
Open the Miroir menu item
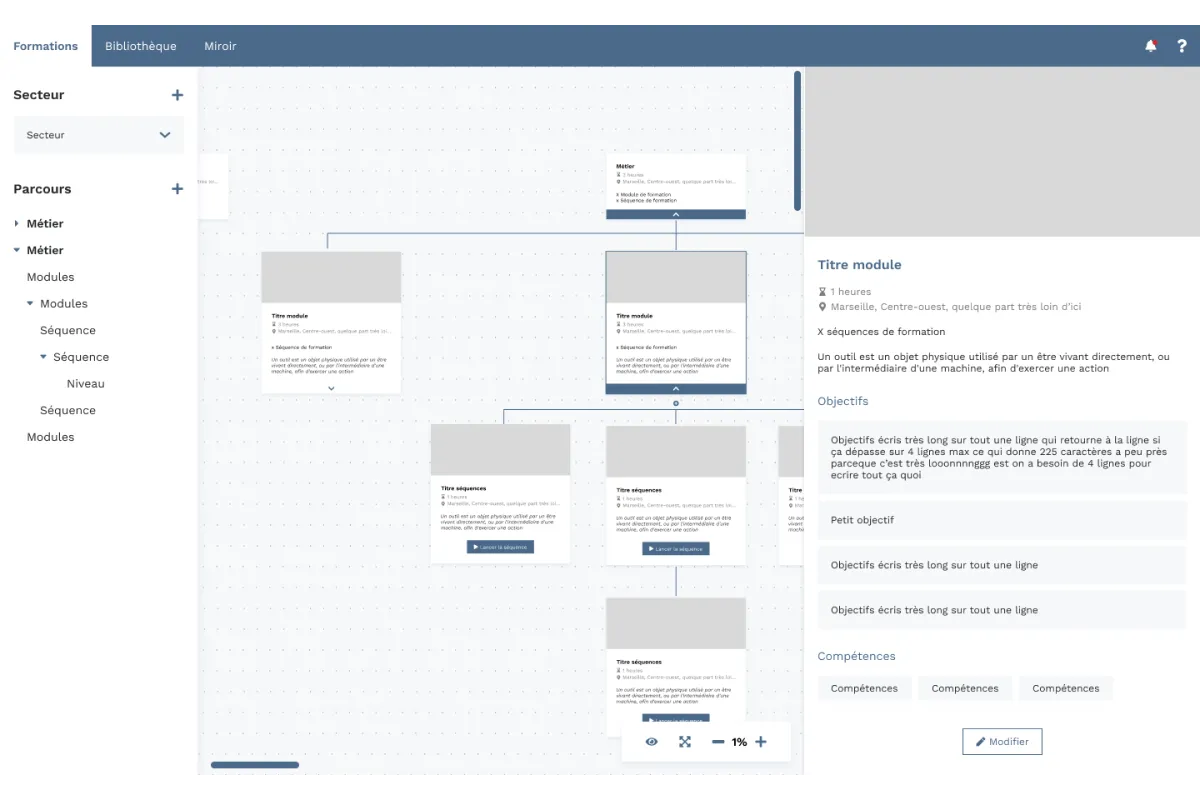(220, 45)
